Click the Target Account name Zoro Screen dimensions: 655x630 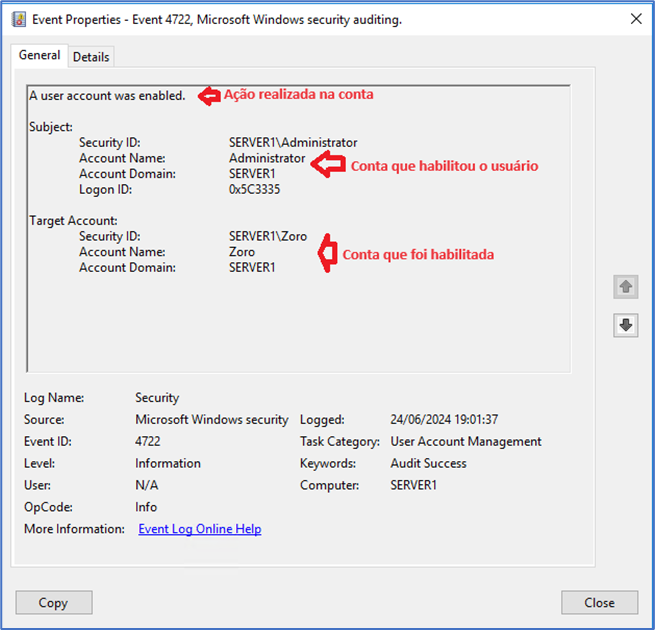[x=242, y=253]
